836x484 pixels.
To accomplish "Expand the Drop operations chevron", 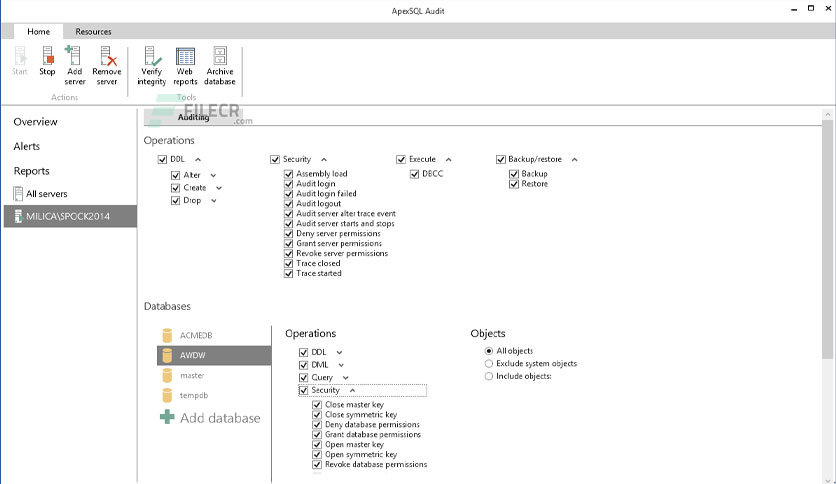I will click(x=214, y=201).
